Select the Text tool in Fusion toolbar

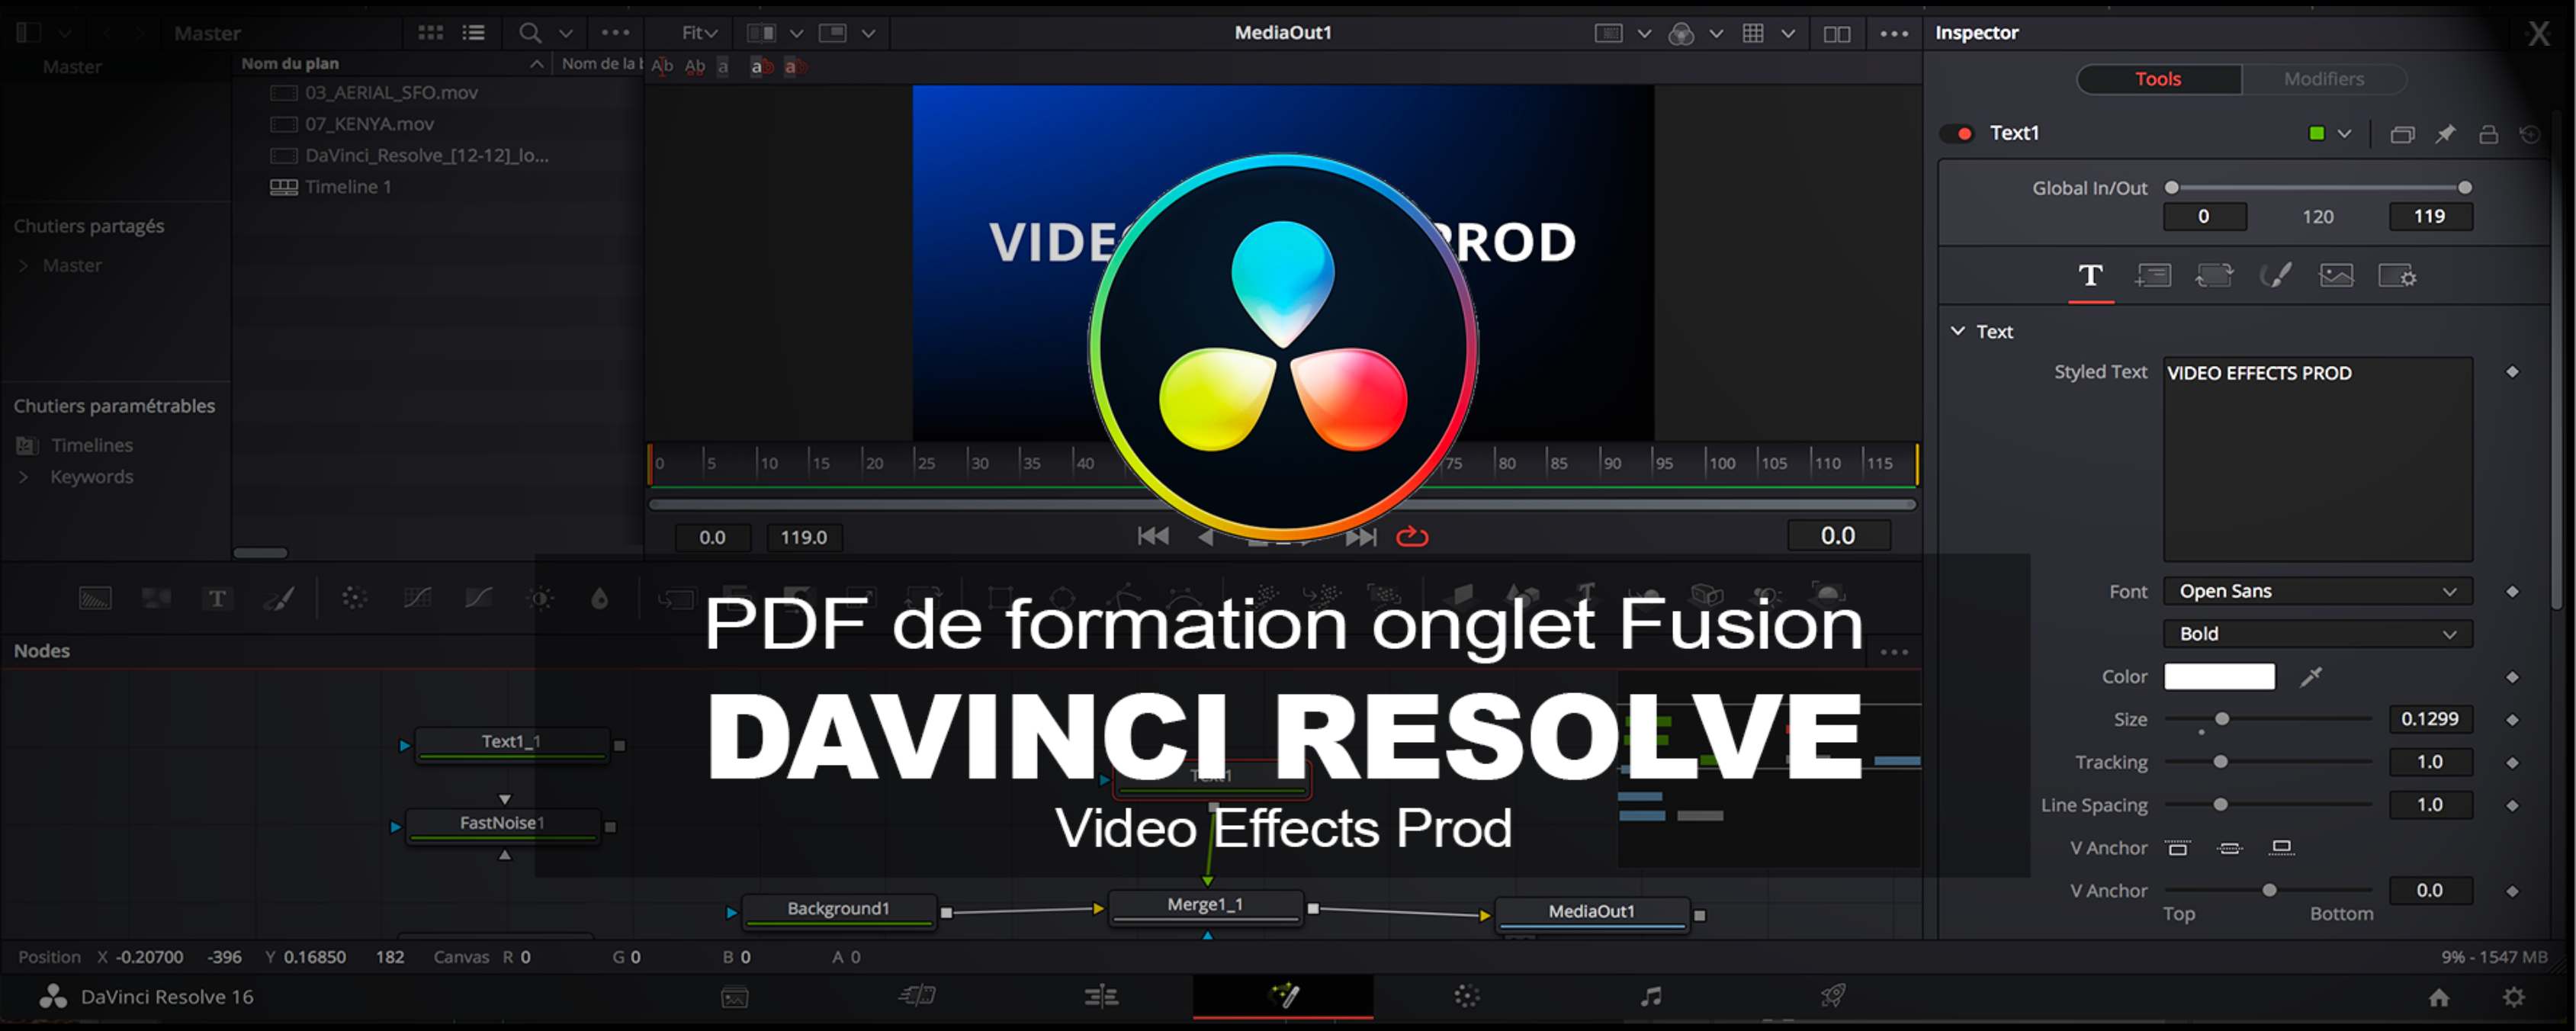tap(215, 599)
